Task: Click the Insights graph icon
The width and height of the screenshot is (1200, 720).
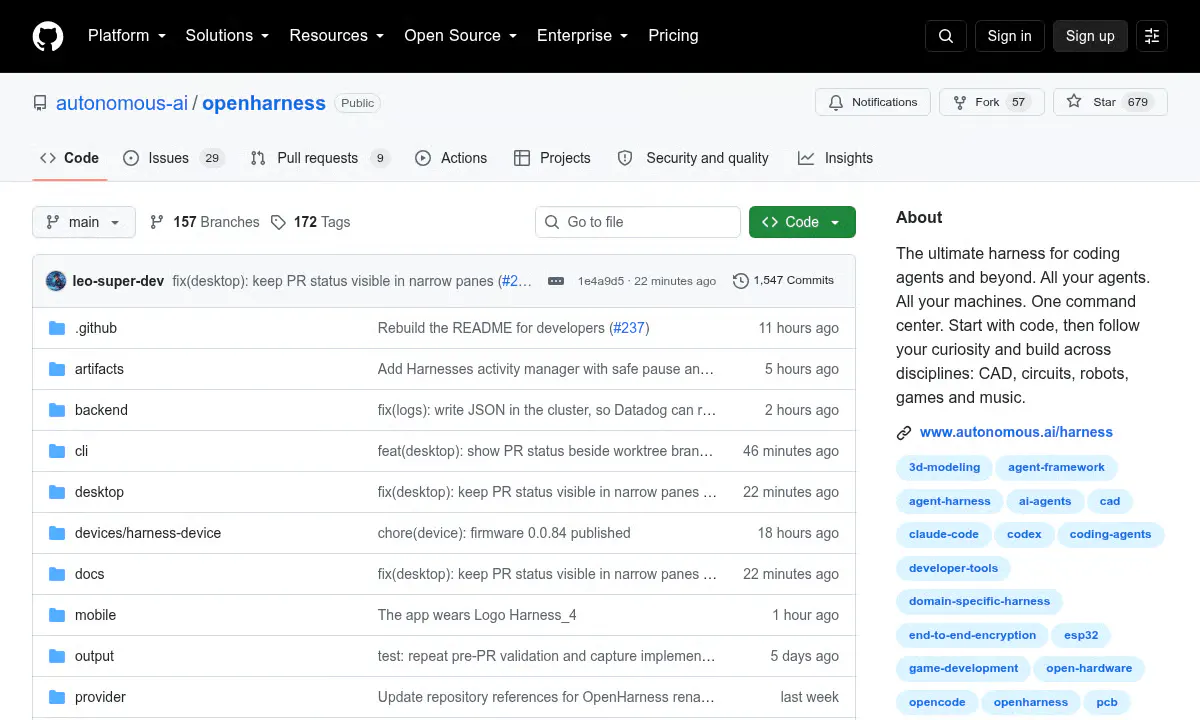Action: click(806, 158)
